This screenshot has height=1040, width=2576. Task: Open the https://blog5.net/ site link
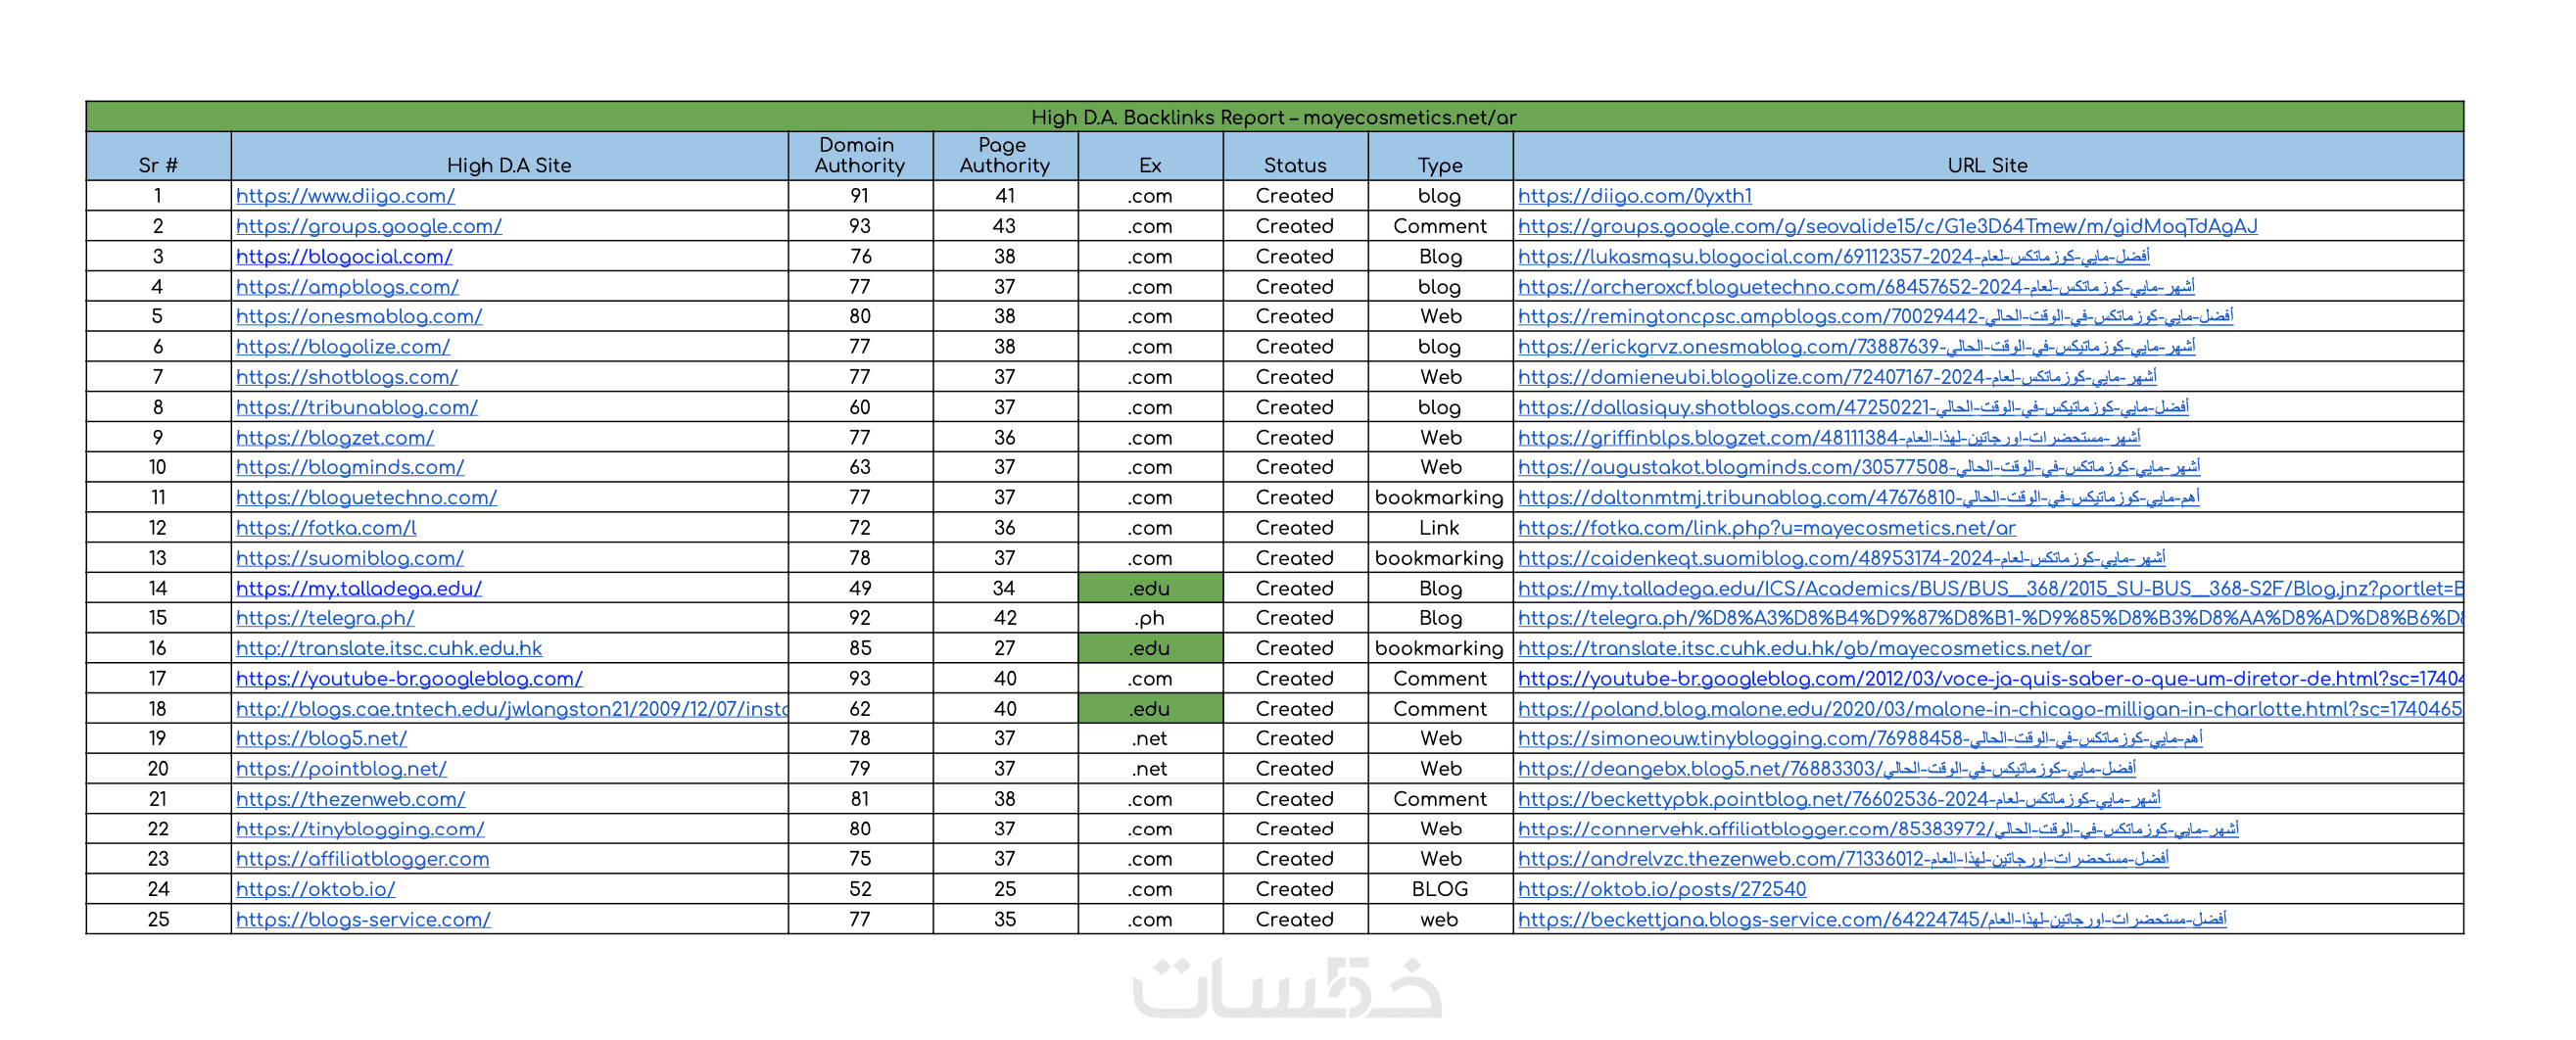(x=321, y=738)
